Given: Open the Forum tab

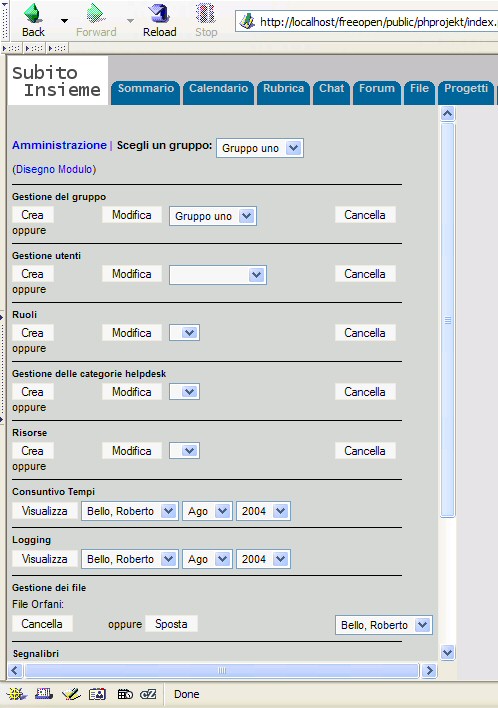Looking at the screenshot, I should [377, 90].
